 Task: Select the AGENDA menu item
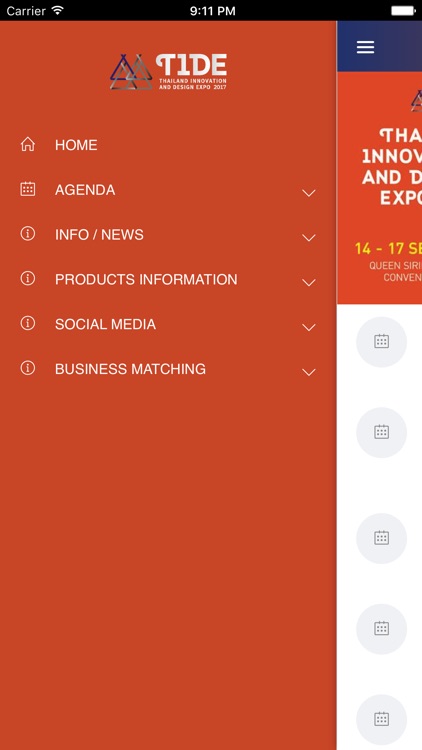[x=85, y=190]
